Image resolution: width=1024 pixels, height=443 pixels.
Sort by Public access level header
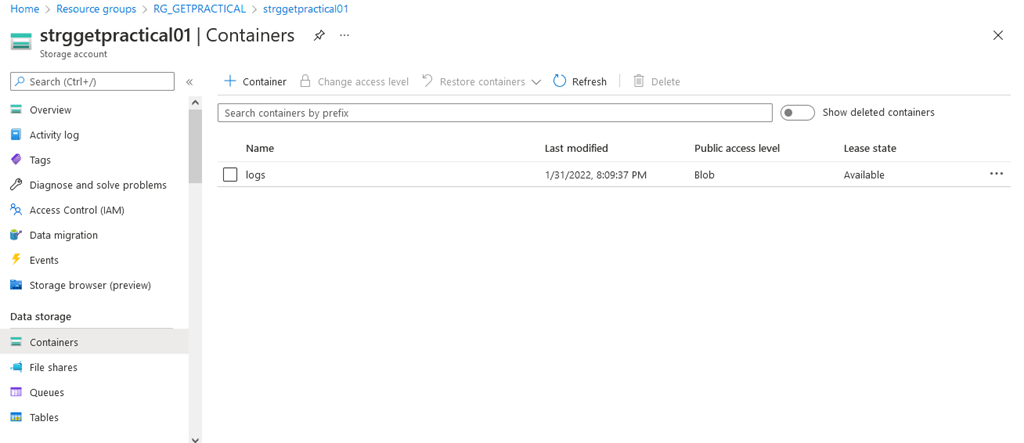pyautogui.click(x=737, y=148)
